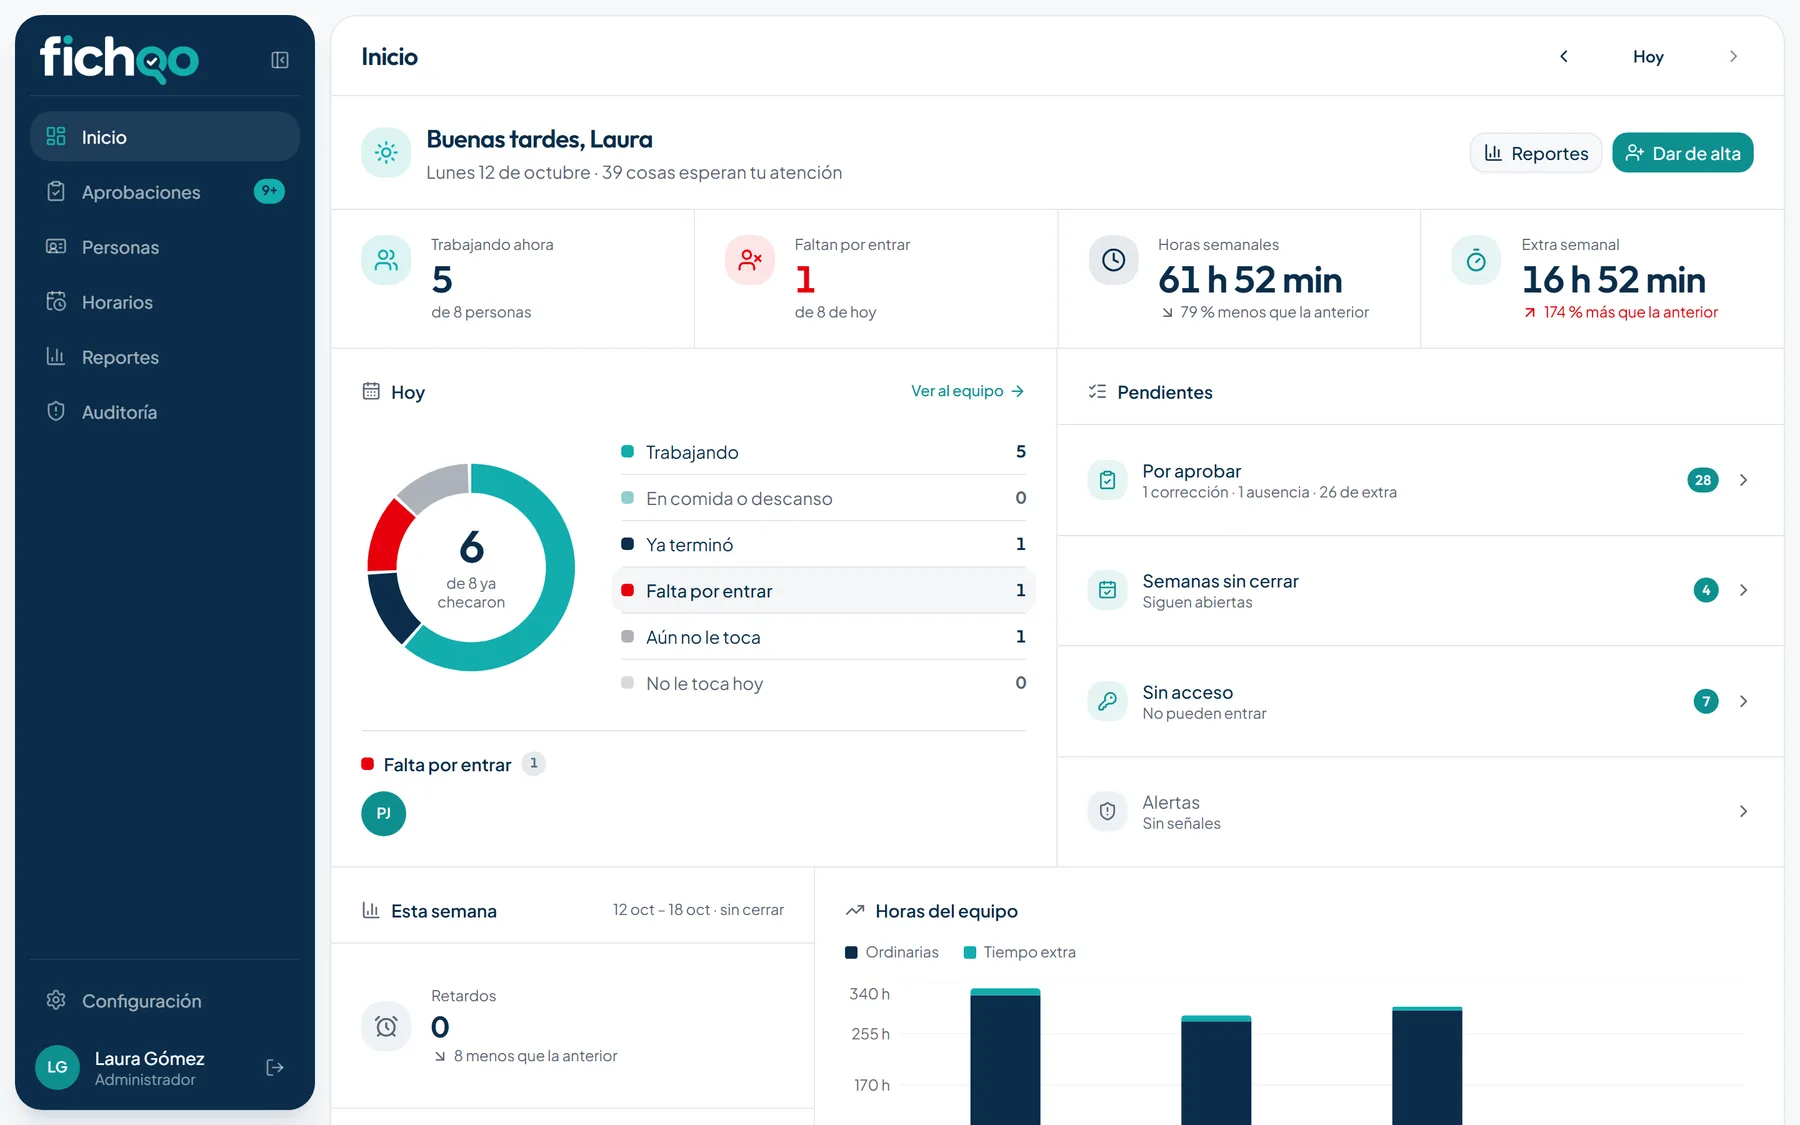This screenshot has height=1125, width=1800.
Task: Click the Auditoría shield icon
Action: 56,411
